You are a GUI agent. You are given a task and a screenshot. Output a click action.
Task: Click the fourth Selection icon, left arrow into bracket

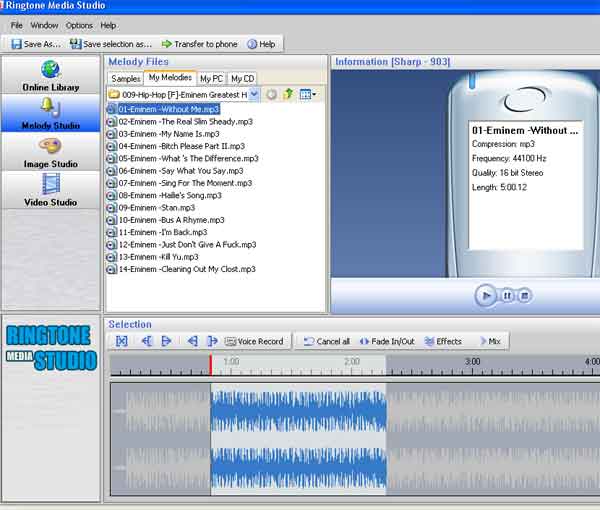click(x=192, y=341)
